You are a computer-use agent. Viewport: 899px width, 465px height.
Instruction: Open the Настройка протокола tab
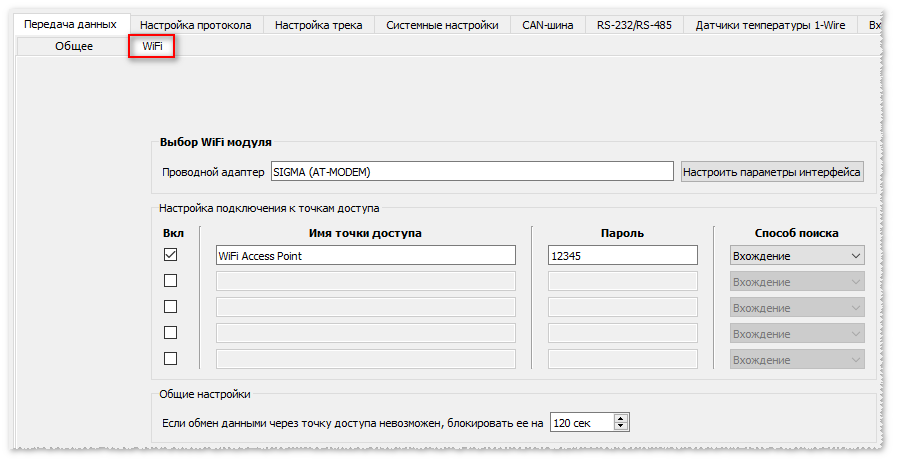(196, 25)
